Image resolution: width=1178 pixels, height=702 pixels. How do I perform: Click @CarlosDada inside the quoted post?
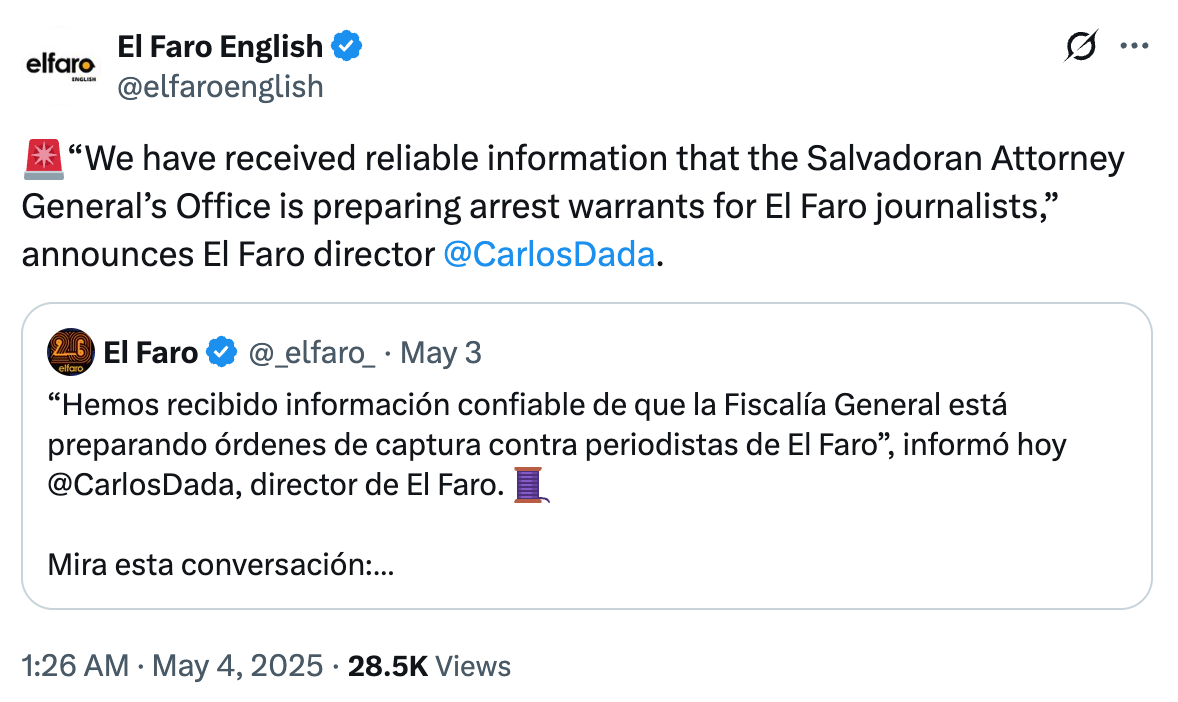(143, 487)
